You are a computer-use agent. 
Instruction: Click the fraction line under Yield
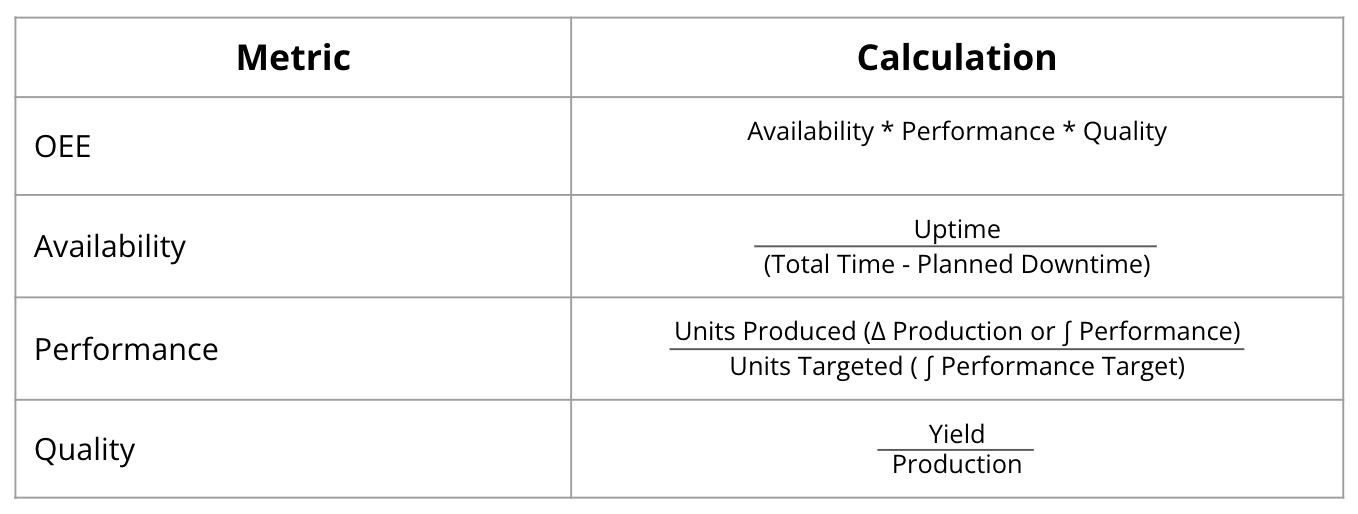(956, 450)
